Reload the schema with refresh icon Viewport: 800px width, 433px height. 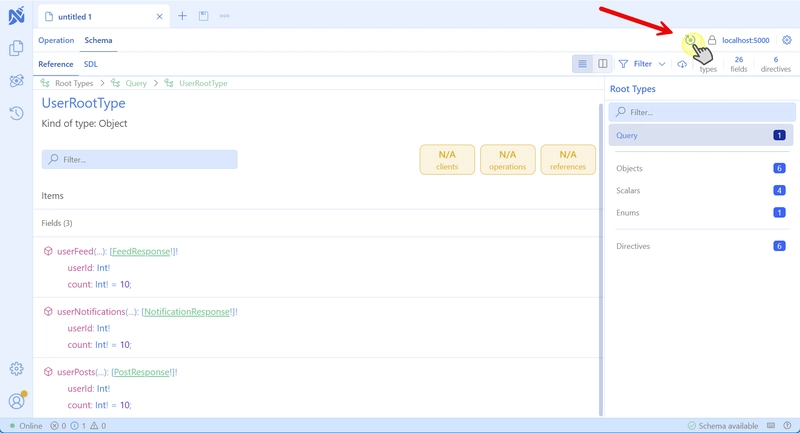pos(690,40)
